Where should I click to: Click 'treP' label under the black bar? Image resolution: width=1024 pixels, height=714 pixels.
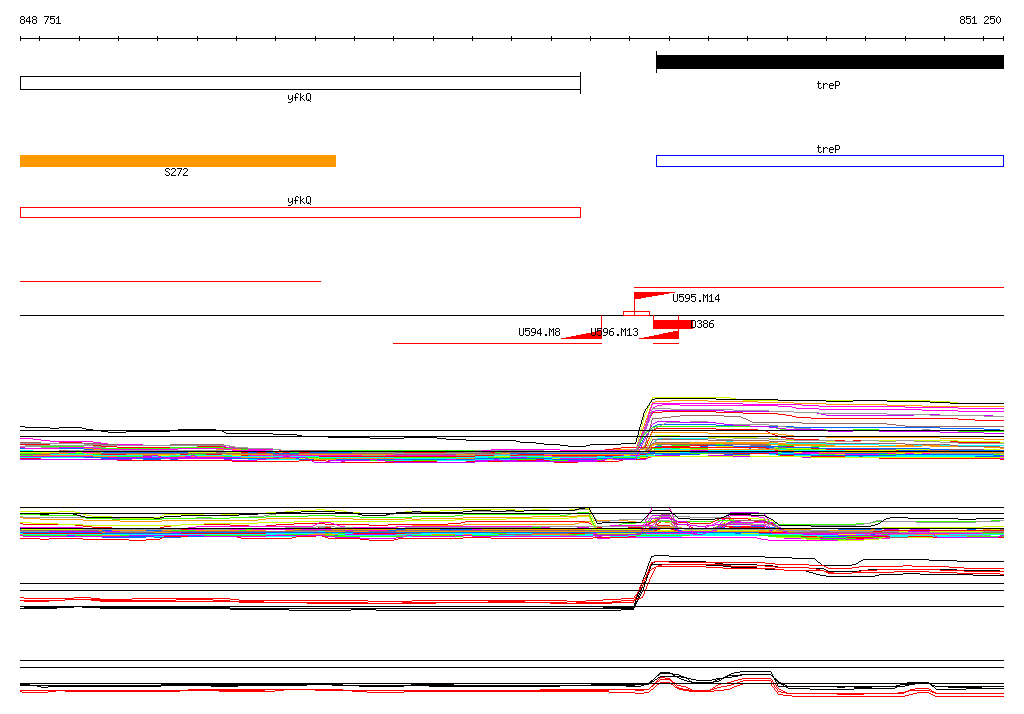tap(829, 85)
